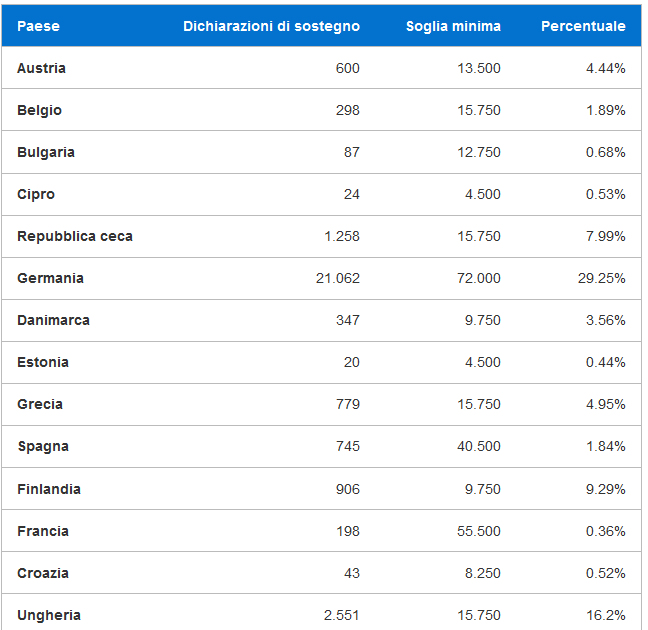Screen dimensions: 648x630
Task: Select the Spagna row label
Action: click(43, 447)
